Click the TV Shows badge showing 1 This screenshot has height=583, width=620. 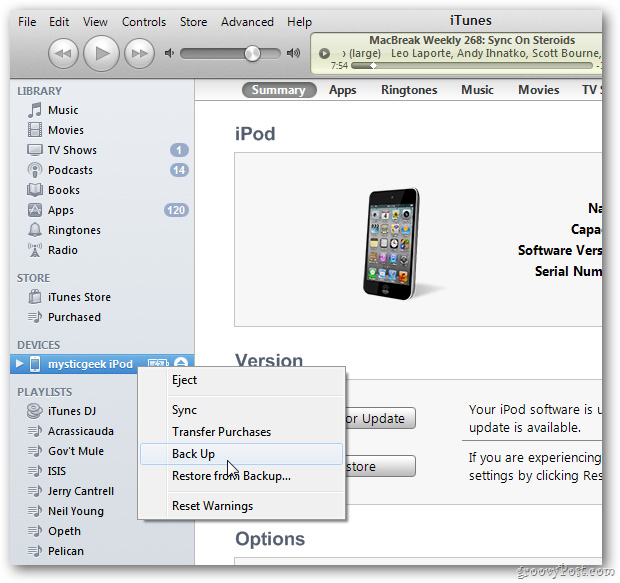(179, 150)
